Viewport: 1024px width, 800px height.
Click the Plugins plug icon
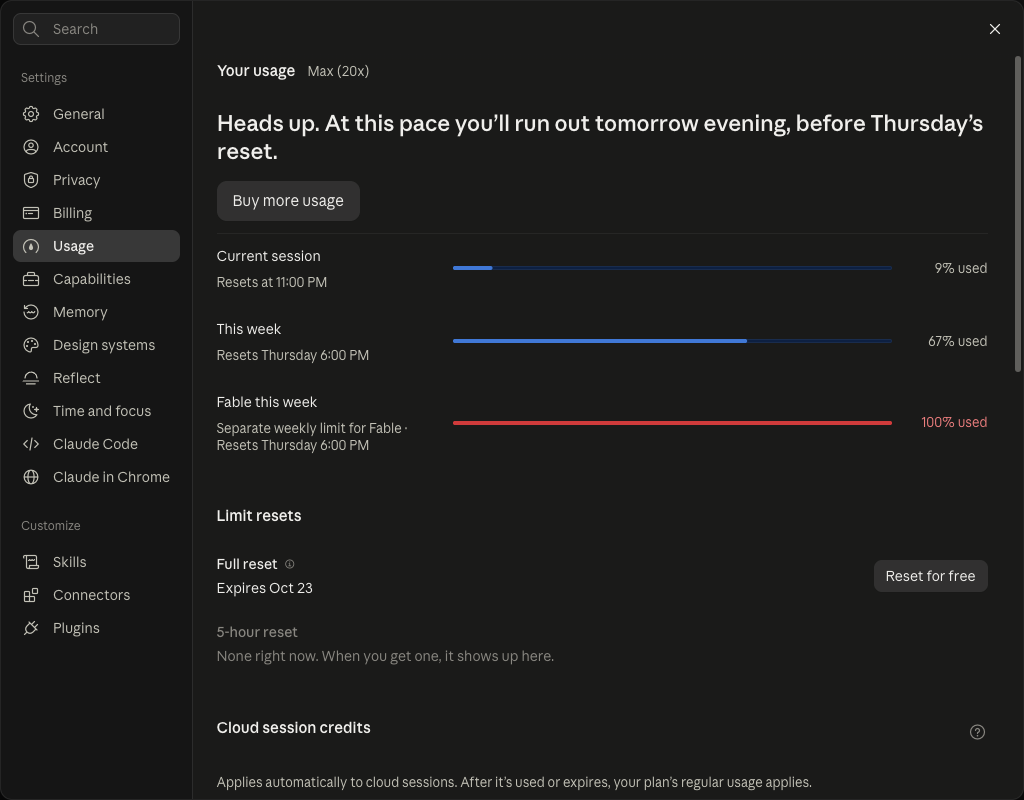[31, 628]
